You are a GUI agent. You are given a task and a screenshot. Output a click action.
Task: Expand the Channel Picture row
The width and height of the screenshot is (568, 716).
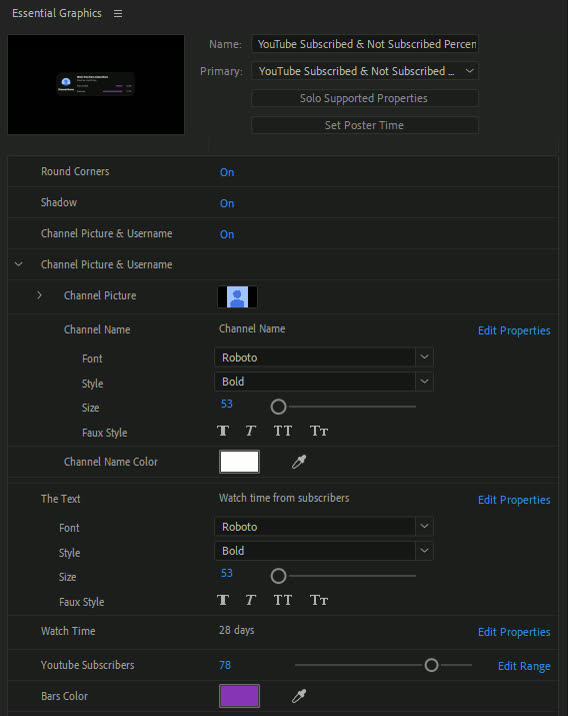point(40,295)
